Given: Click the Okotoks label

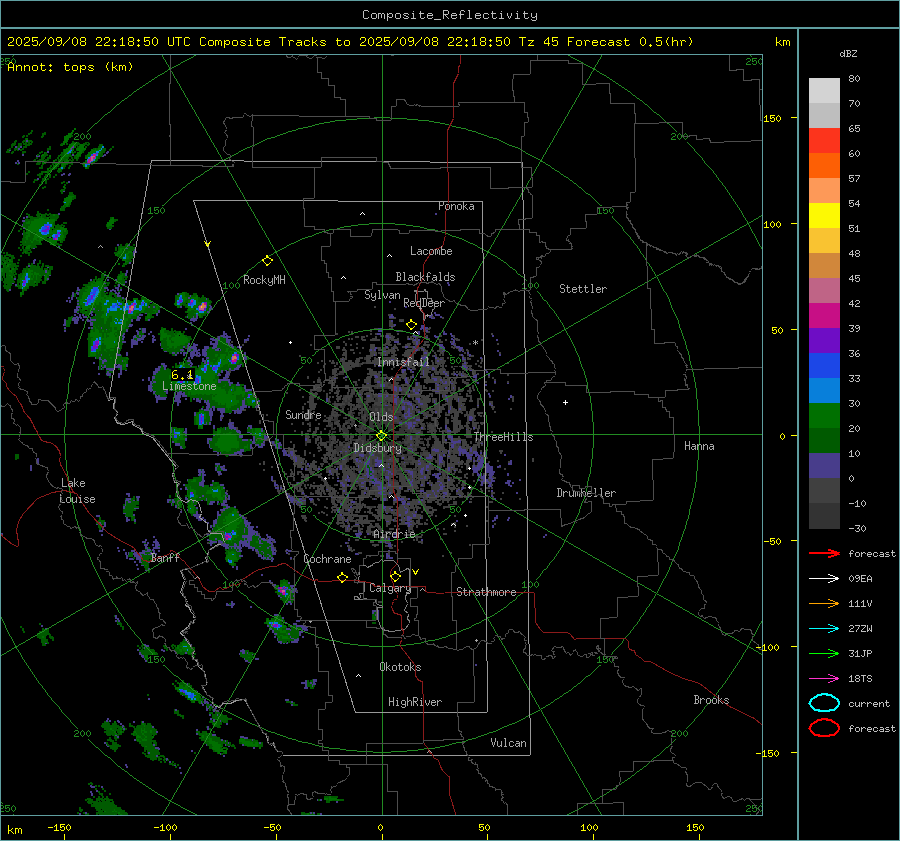Looking at the screenshot, I should pos(400,667).
